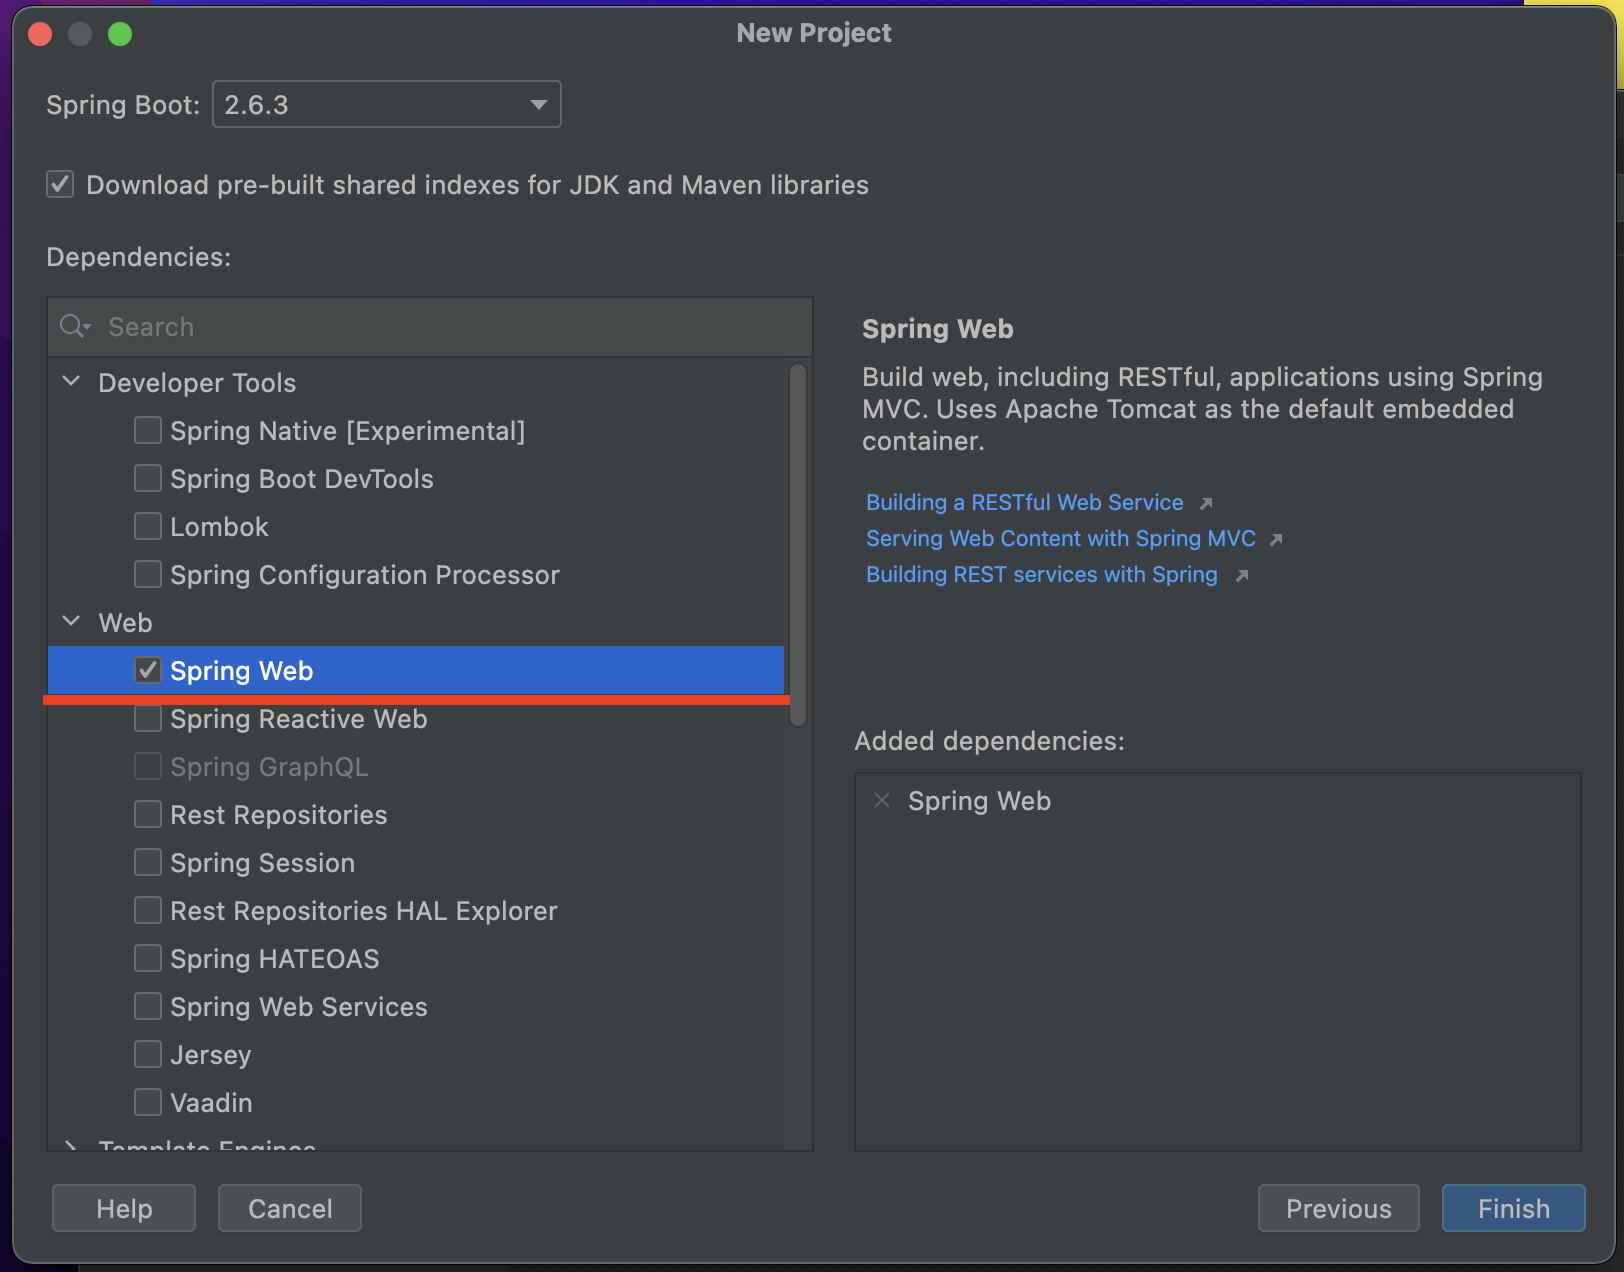Select the Developer Tools group label
The width and height of the screenshot is (1624, 1272).
click(197, 382)
